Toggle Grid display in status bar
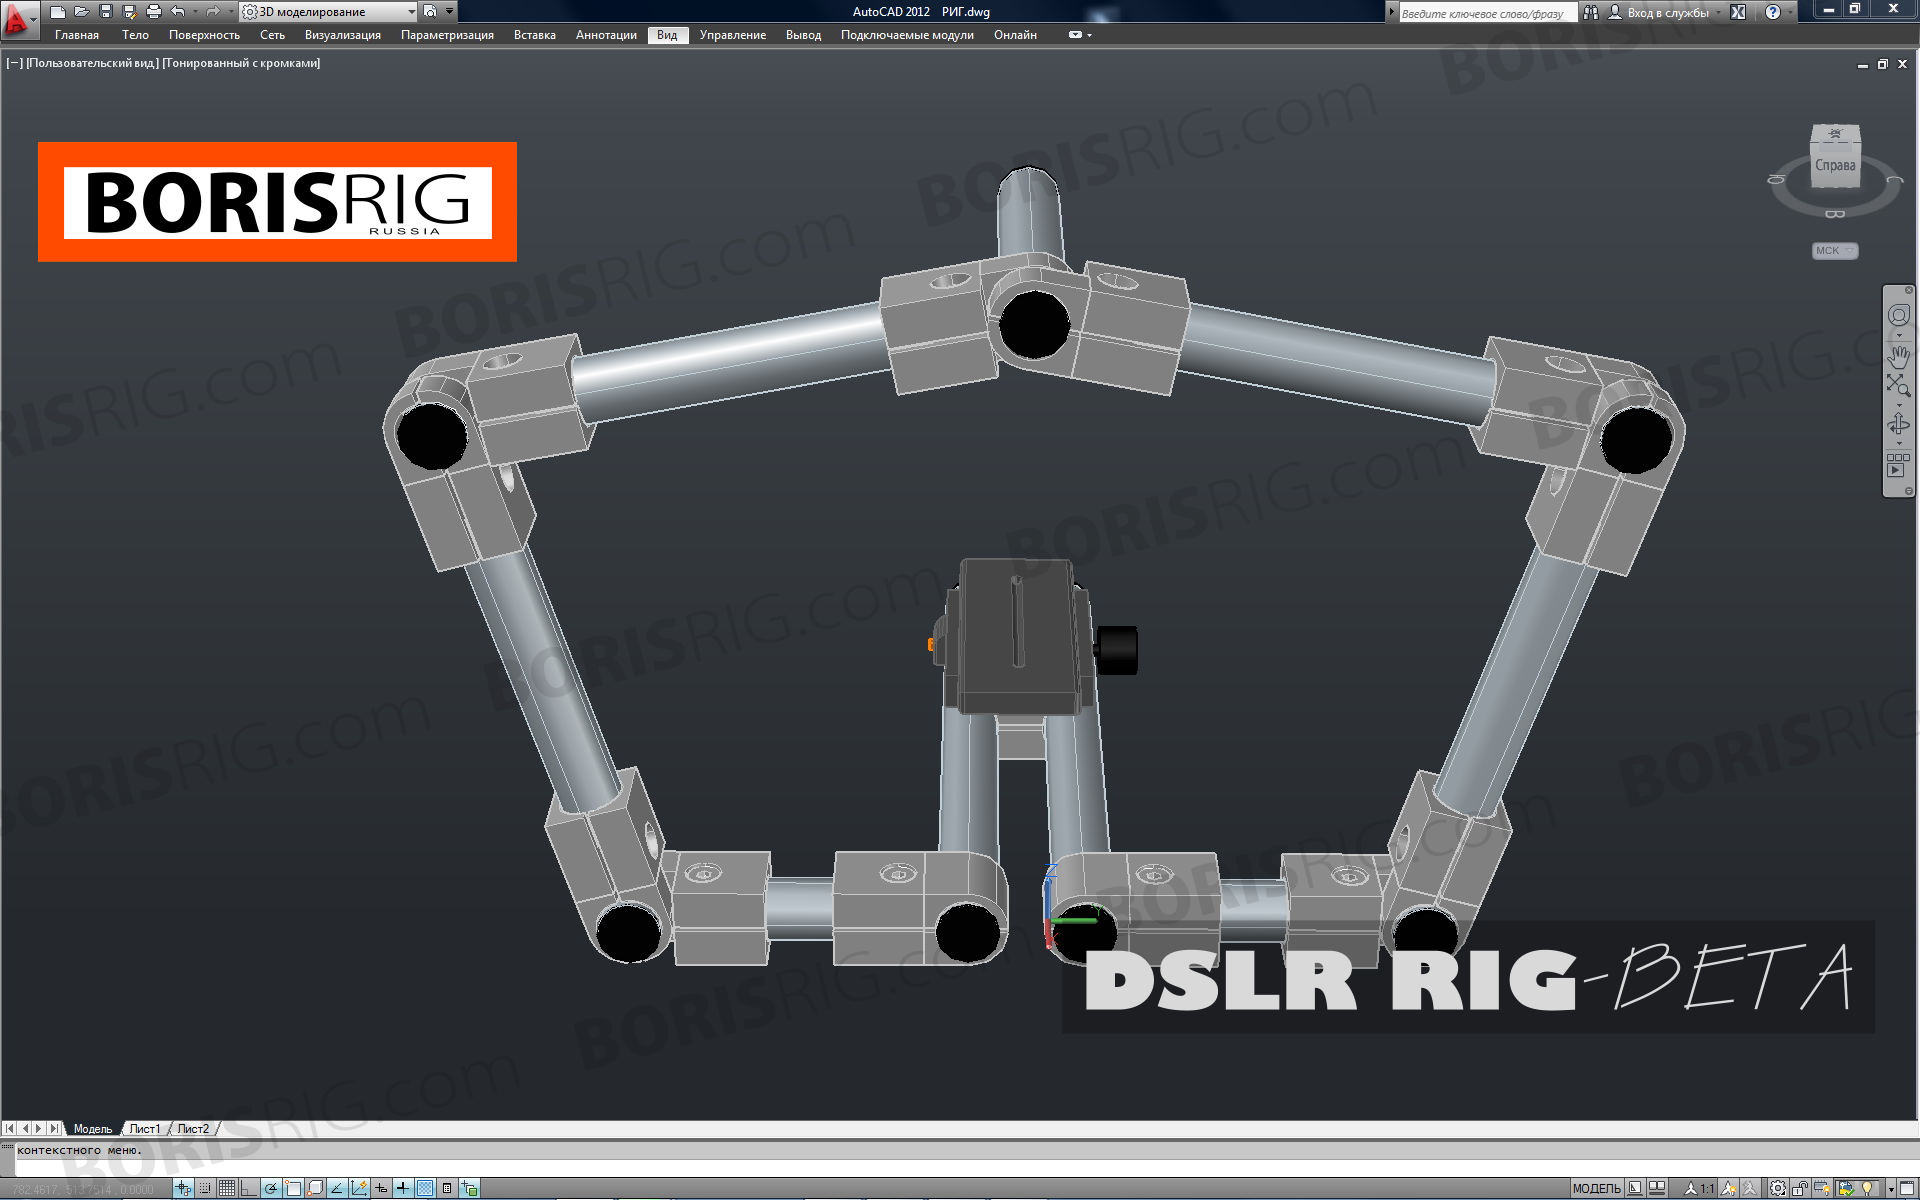Viewport: 1920px width, 1200px height. (x=227, y=1188)
